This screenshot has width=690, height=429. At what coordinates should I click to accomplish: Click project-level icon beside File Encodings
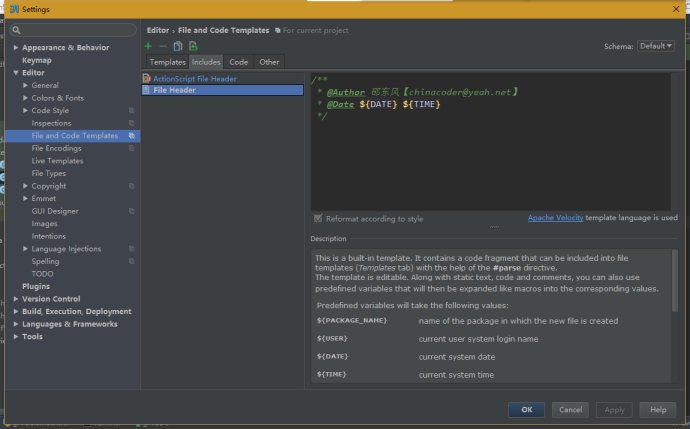[x=131, y=148]
